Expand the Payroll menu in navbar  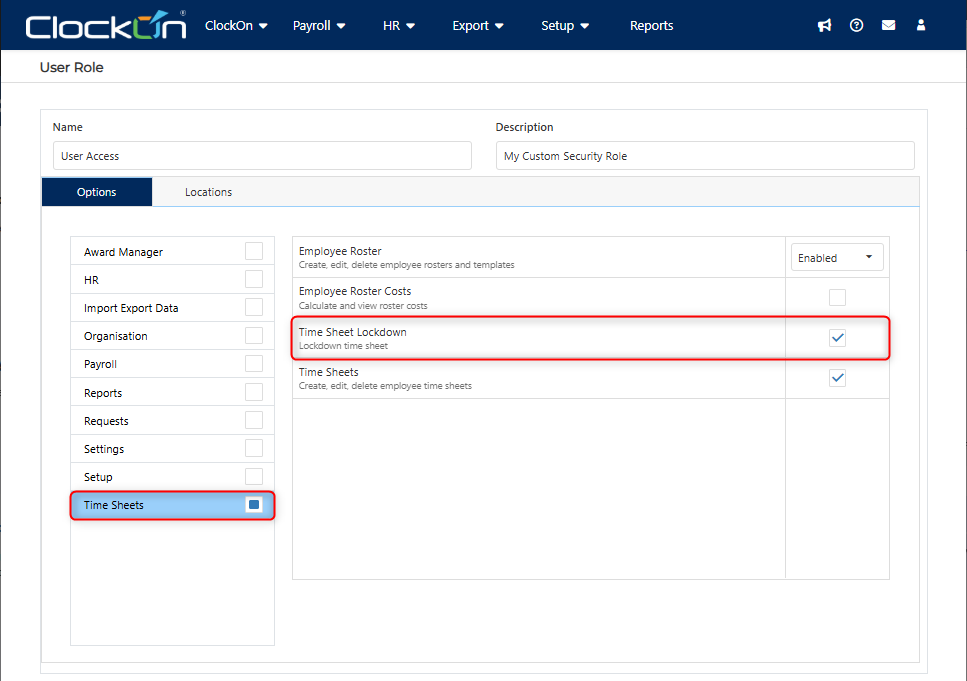[x=319, y=26]
